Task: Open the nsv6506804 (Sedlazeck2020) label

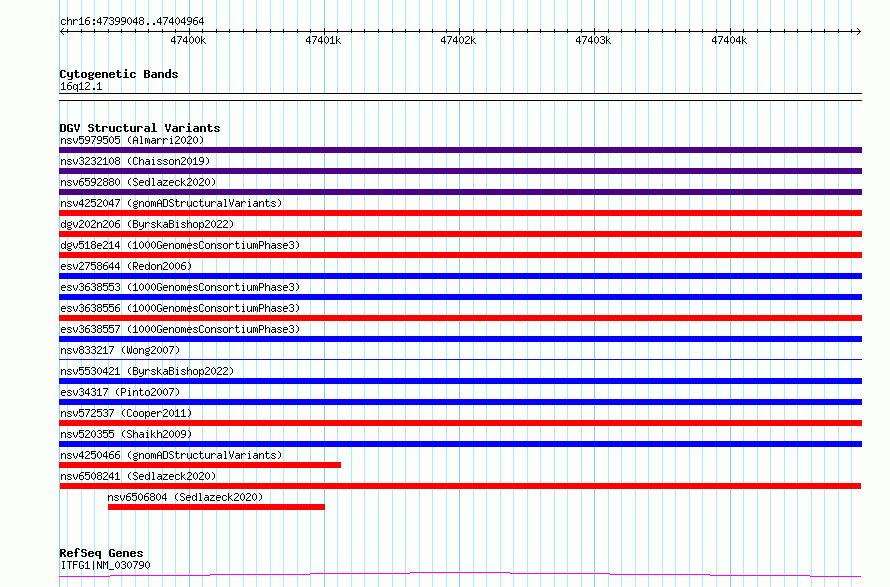Action: click(185, 497)
